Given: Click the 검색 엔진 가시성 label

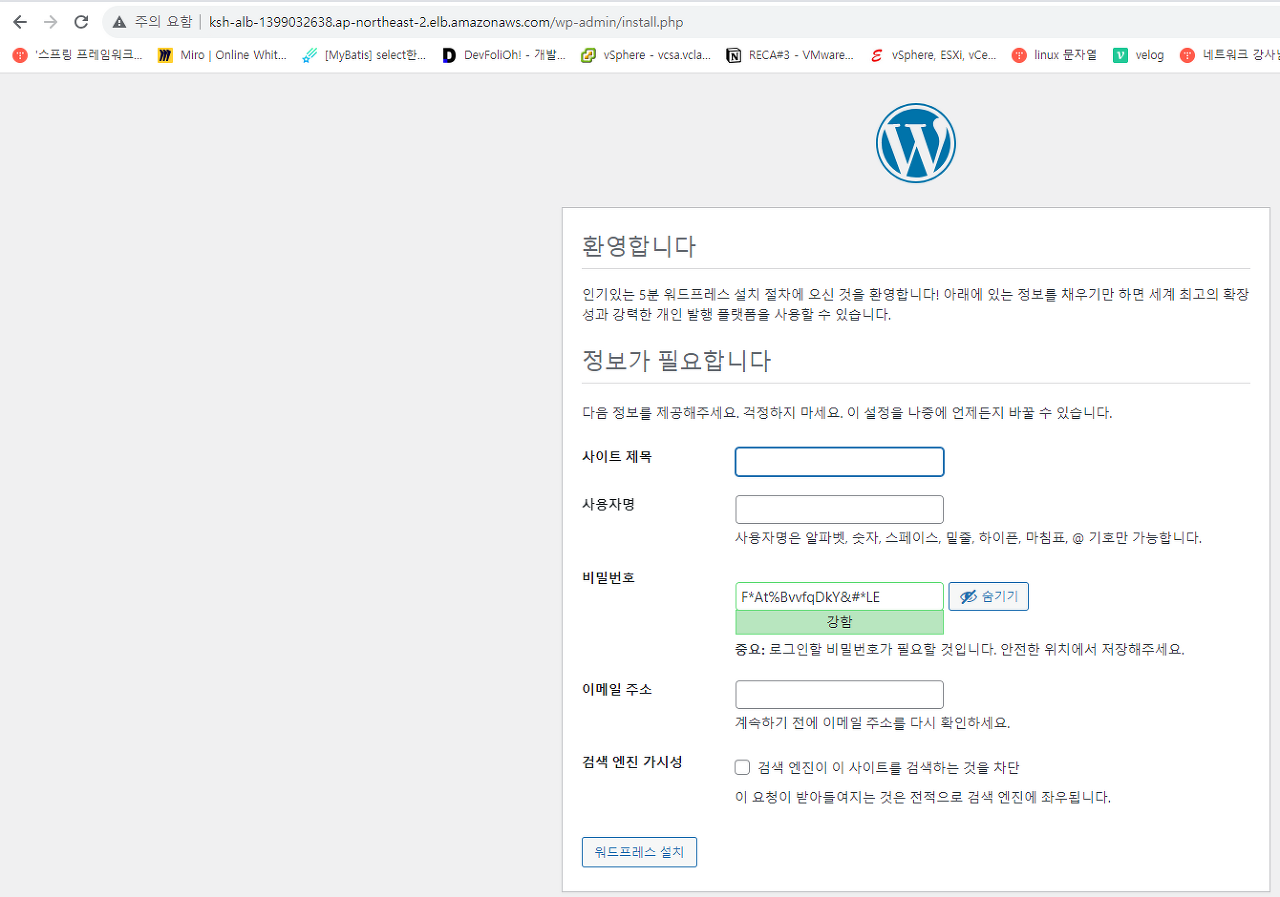Looking at the screenshot, I should click(632, 762).
